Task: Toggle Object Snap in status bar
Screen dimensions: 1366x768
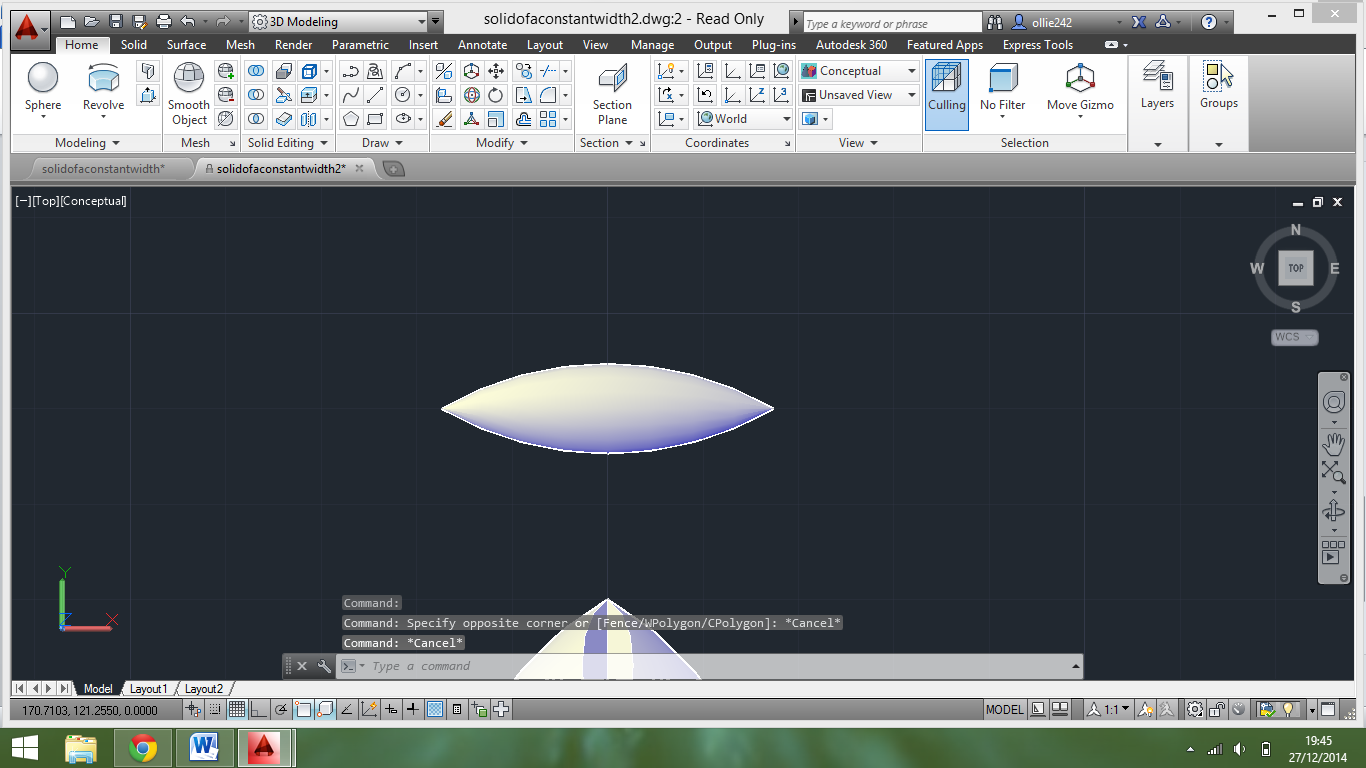Action: (303, 709)
